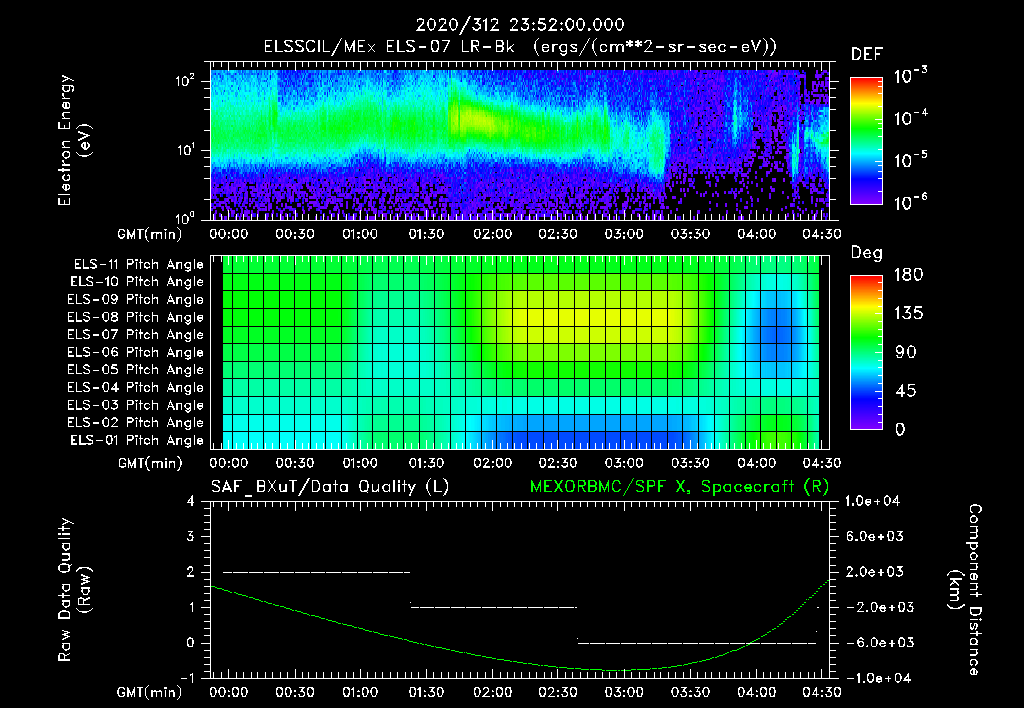Click the 1.0e+04 right axis value
Image resolution: width=1024 pixels, height=708 pixels.
tap(872, 501)
